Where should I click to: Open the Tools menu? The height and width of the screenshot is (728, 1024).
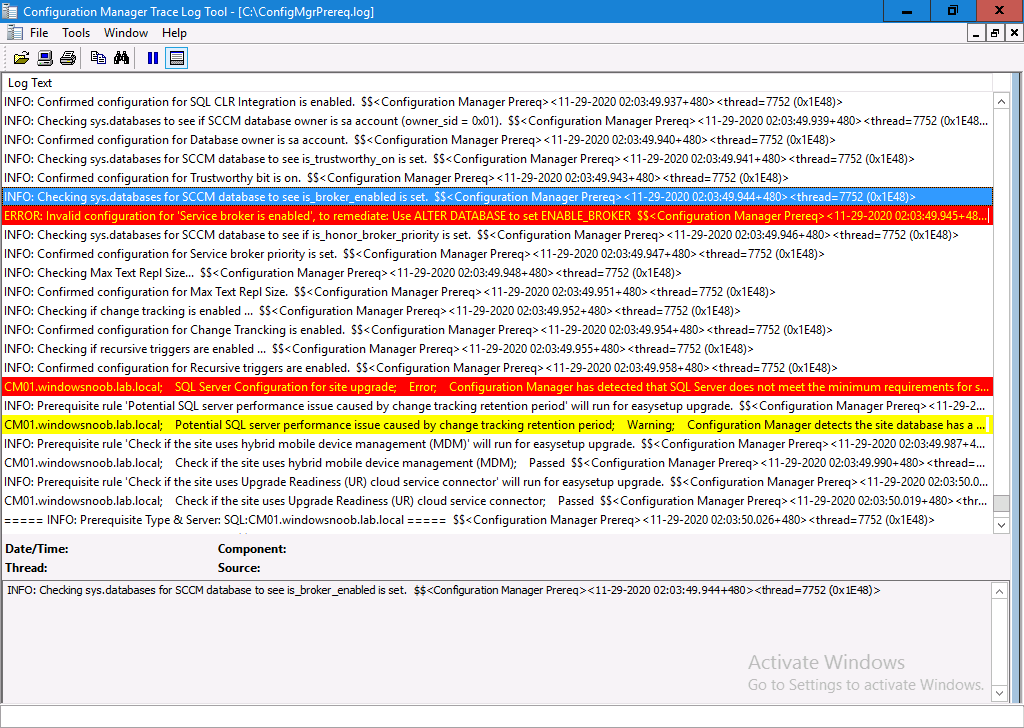pyautogui.click(x=76, y=33)
